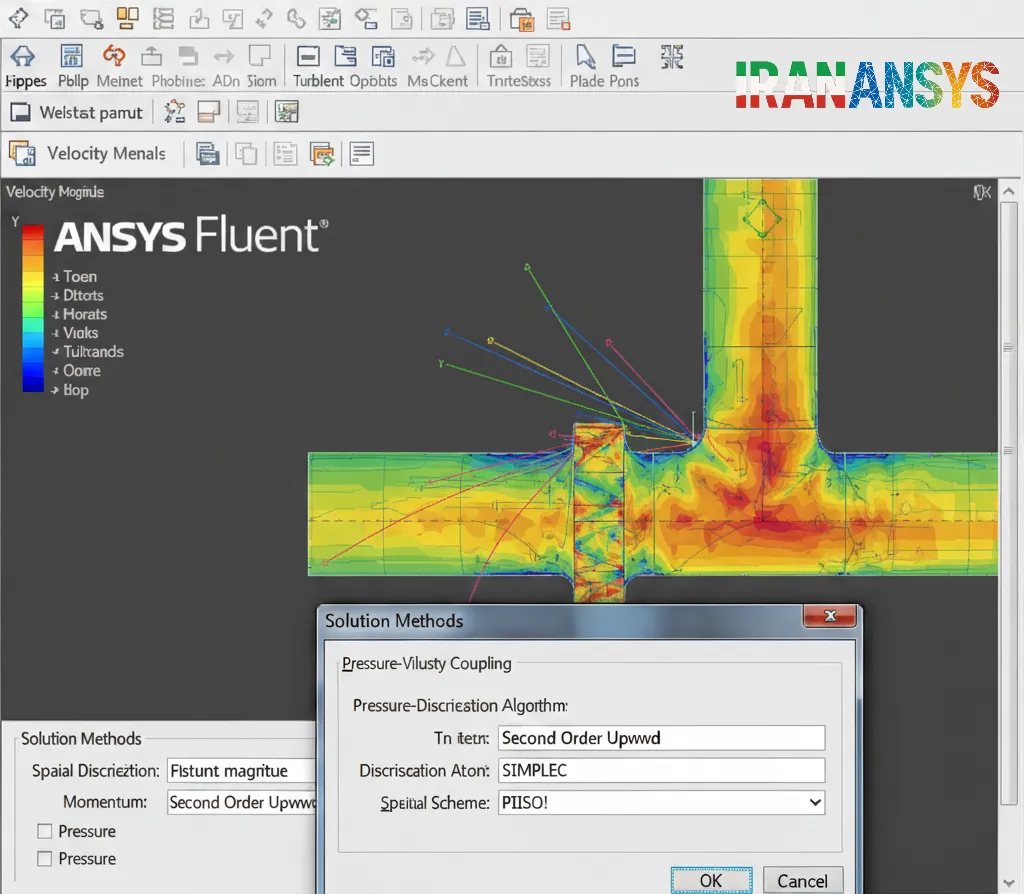The height and width of the screenshot is (894, 1024).
Task: Click the ADn arrow icon
Action: 224,57
